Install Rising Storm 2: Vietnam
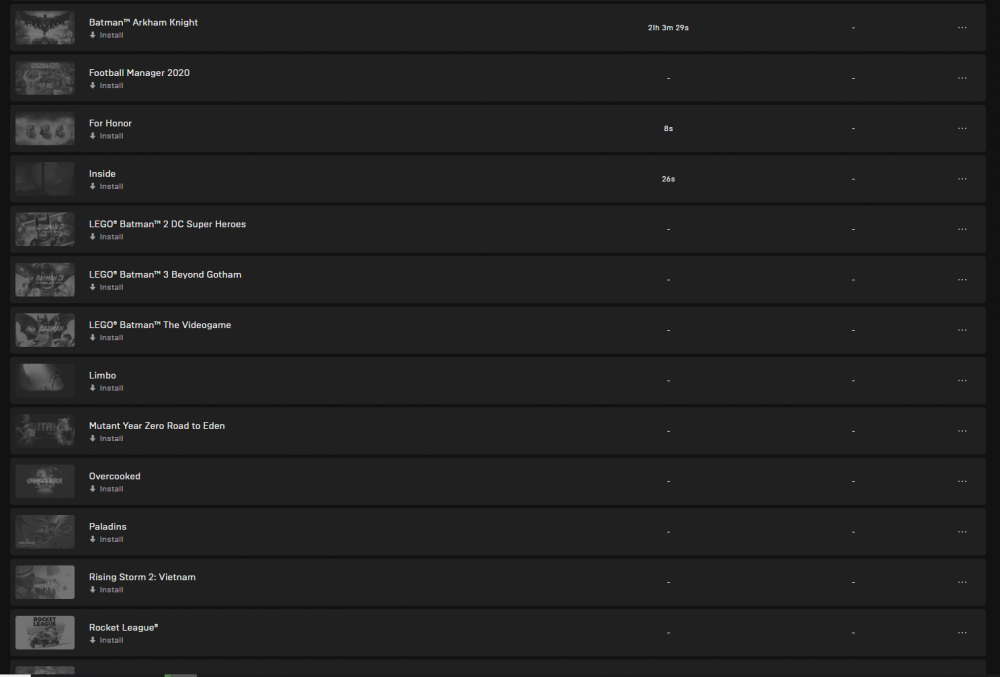This screenshot has width=1000, height=677. (x=107, y=590)
